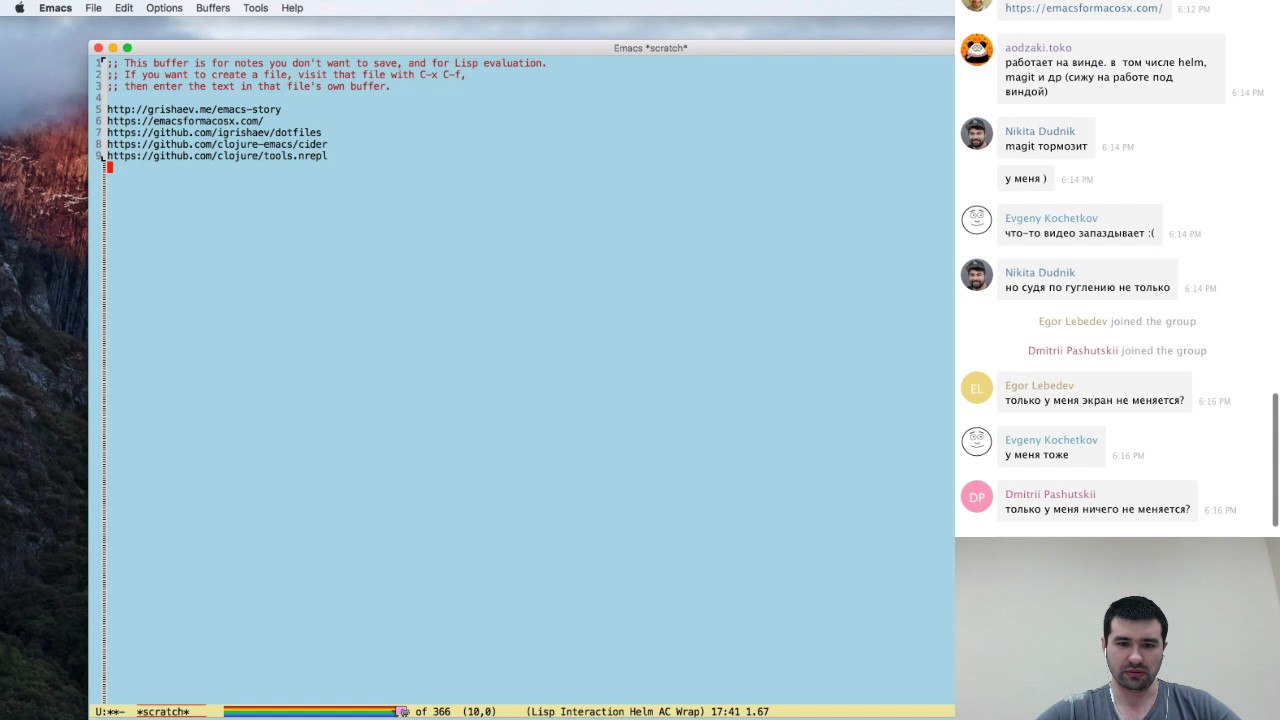Click the 'только у меня экран не меняется?' message
The height and width of the screenshot is (720, 1280).
coord(1094,401)
